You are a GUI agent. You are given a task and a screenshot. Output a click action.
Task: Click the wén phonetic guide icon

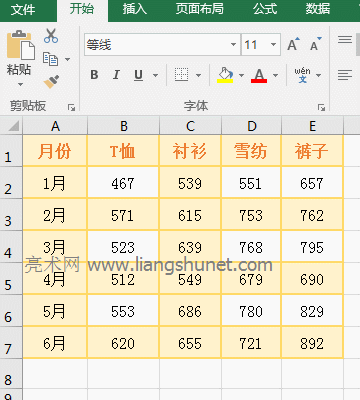click(x=302, y=75)
